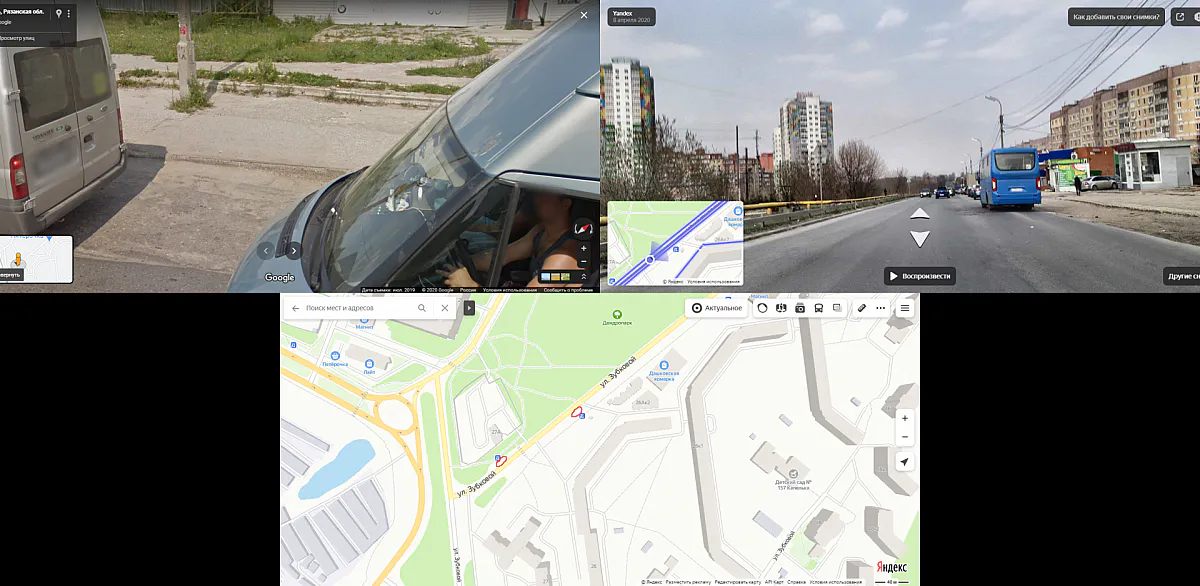The height and width of the screenshot is (586, 1200).
Task: Click the Детский сад №157 marker
Action: [792, 473]
